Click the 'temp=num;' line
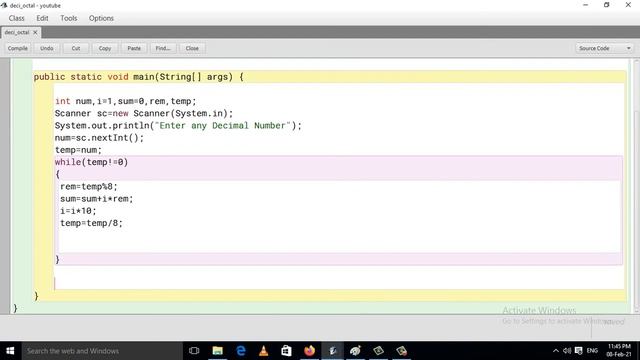The width and height of the screenshot is (640, 360). pos(78,150)
